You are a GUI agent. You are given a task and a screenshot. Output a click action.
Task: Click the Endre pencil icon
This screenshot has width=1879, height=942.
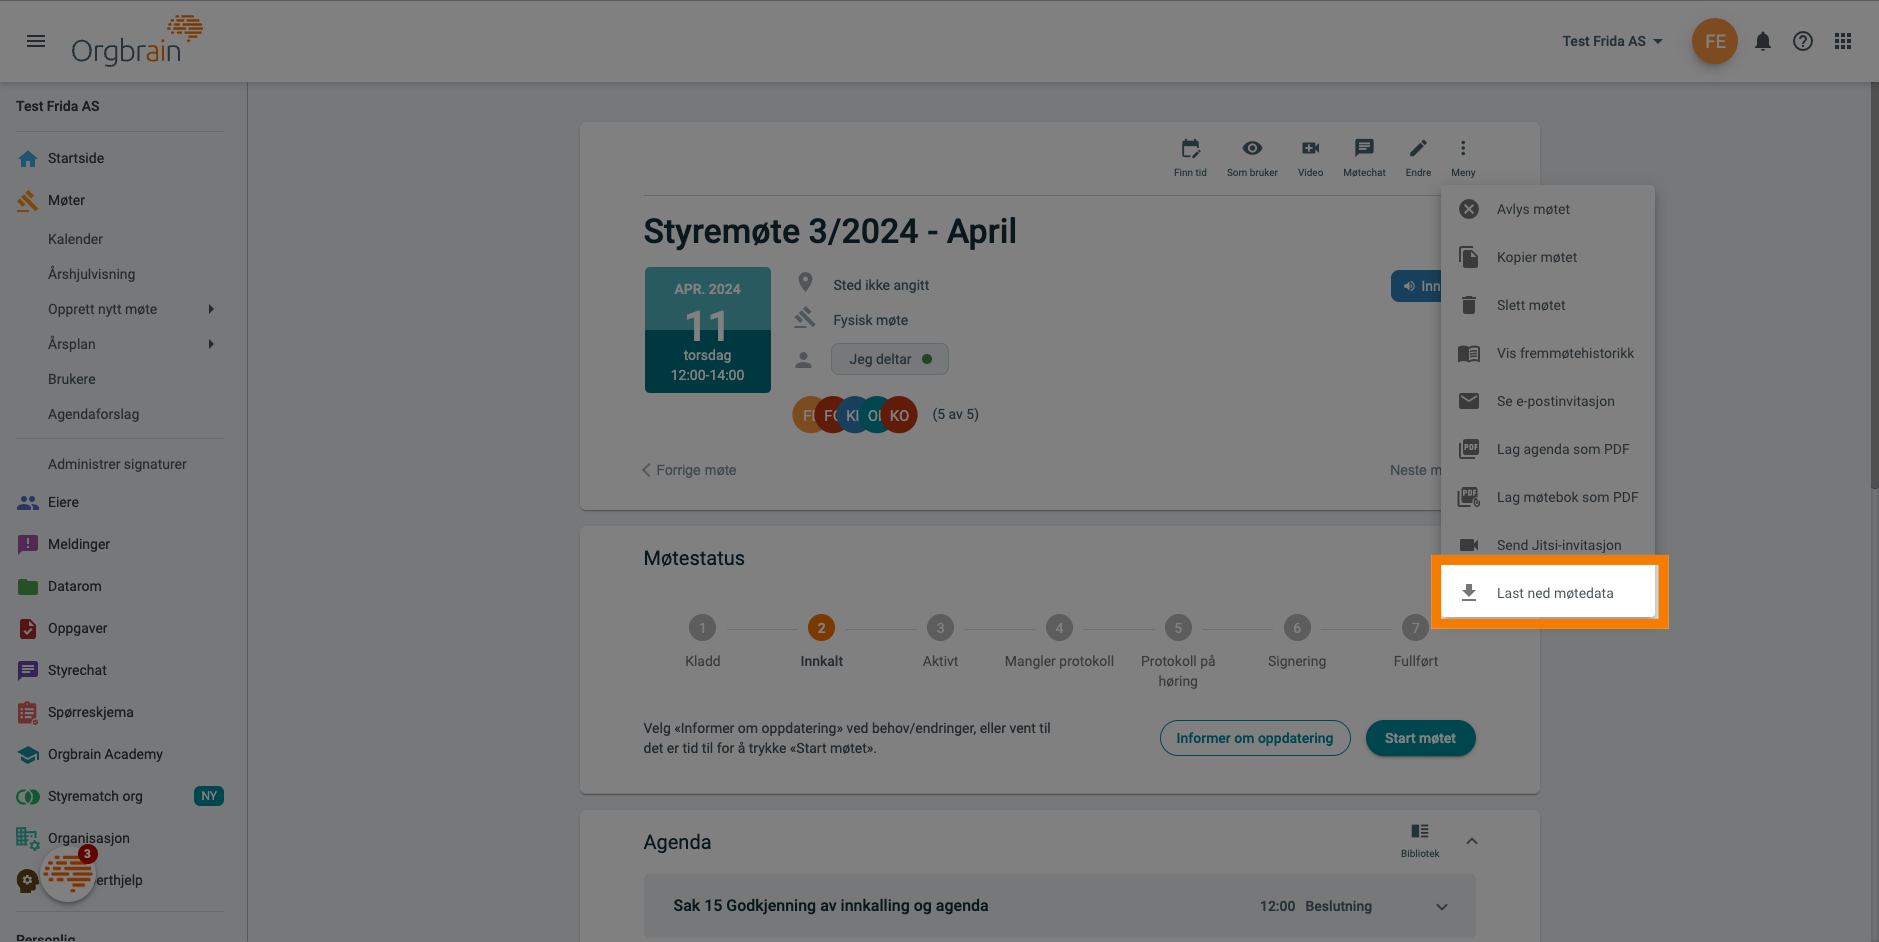[1418, 157]
